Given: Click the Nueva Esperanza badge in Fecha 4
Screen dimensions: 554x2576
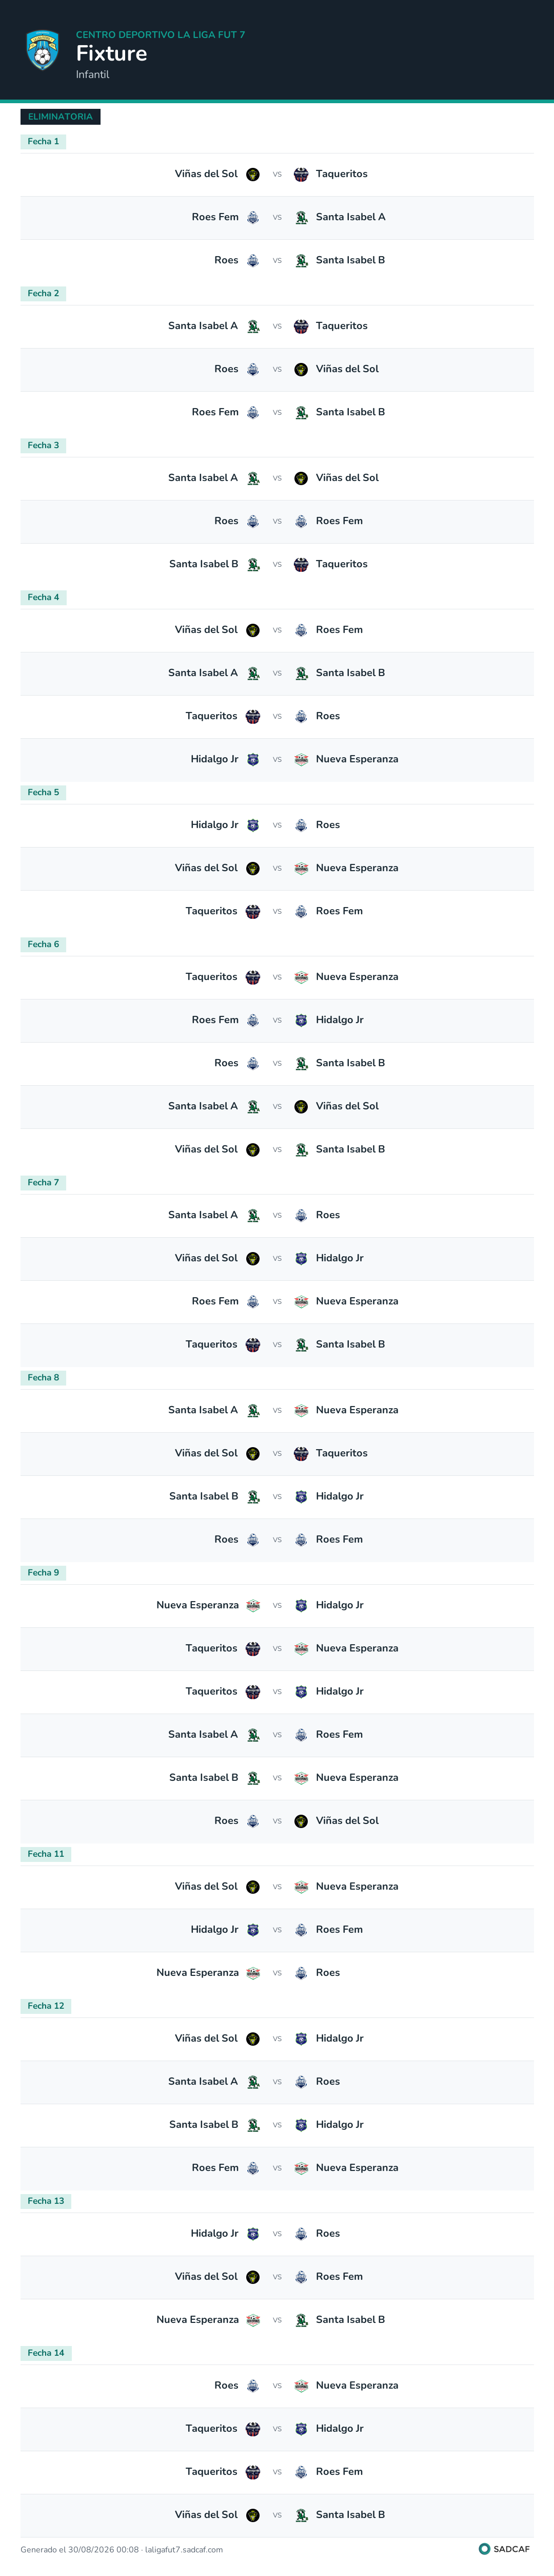Looking at the screenshot, I should coord(301,759).
